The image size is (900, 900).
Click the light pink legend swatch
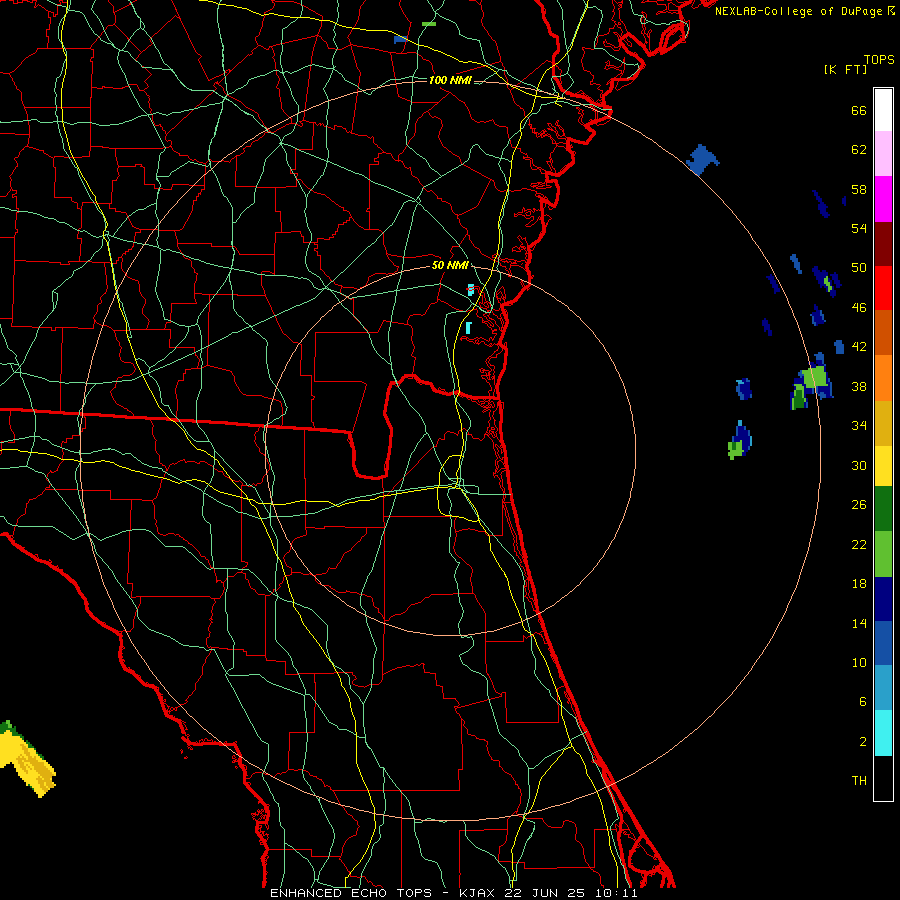point(883,153)
